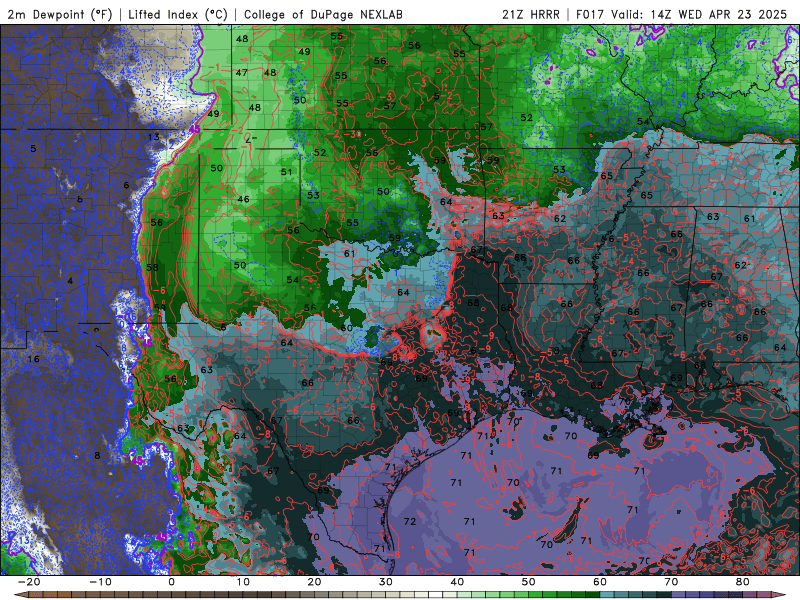
Task: Click the '51' dewpoint value on map
Action: click(286, 172)
